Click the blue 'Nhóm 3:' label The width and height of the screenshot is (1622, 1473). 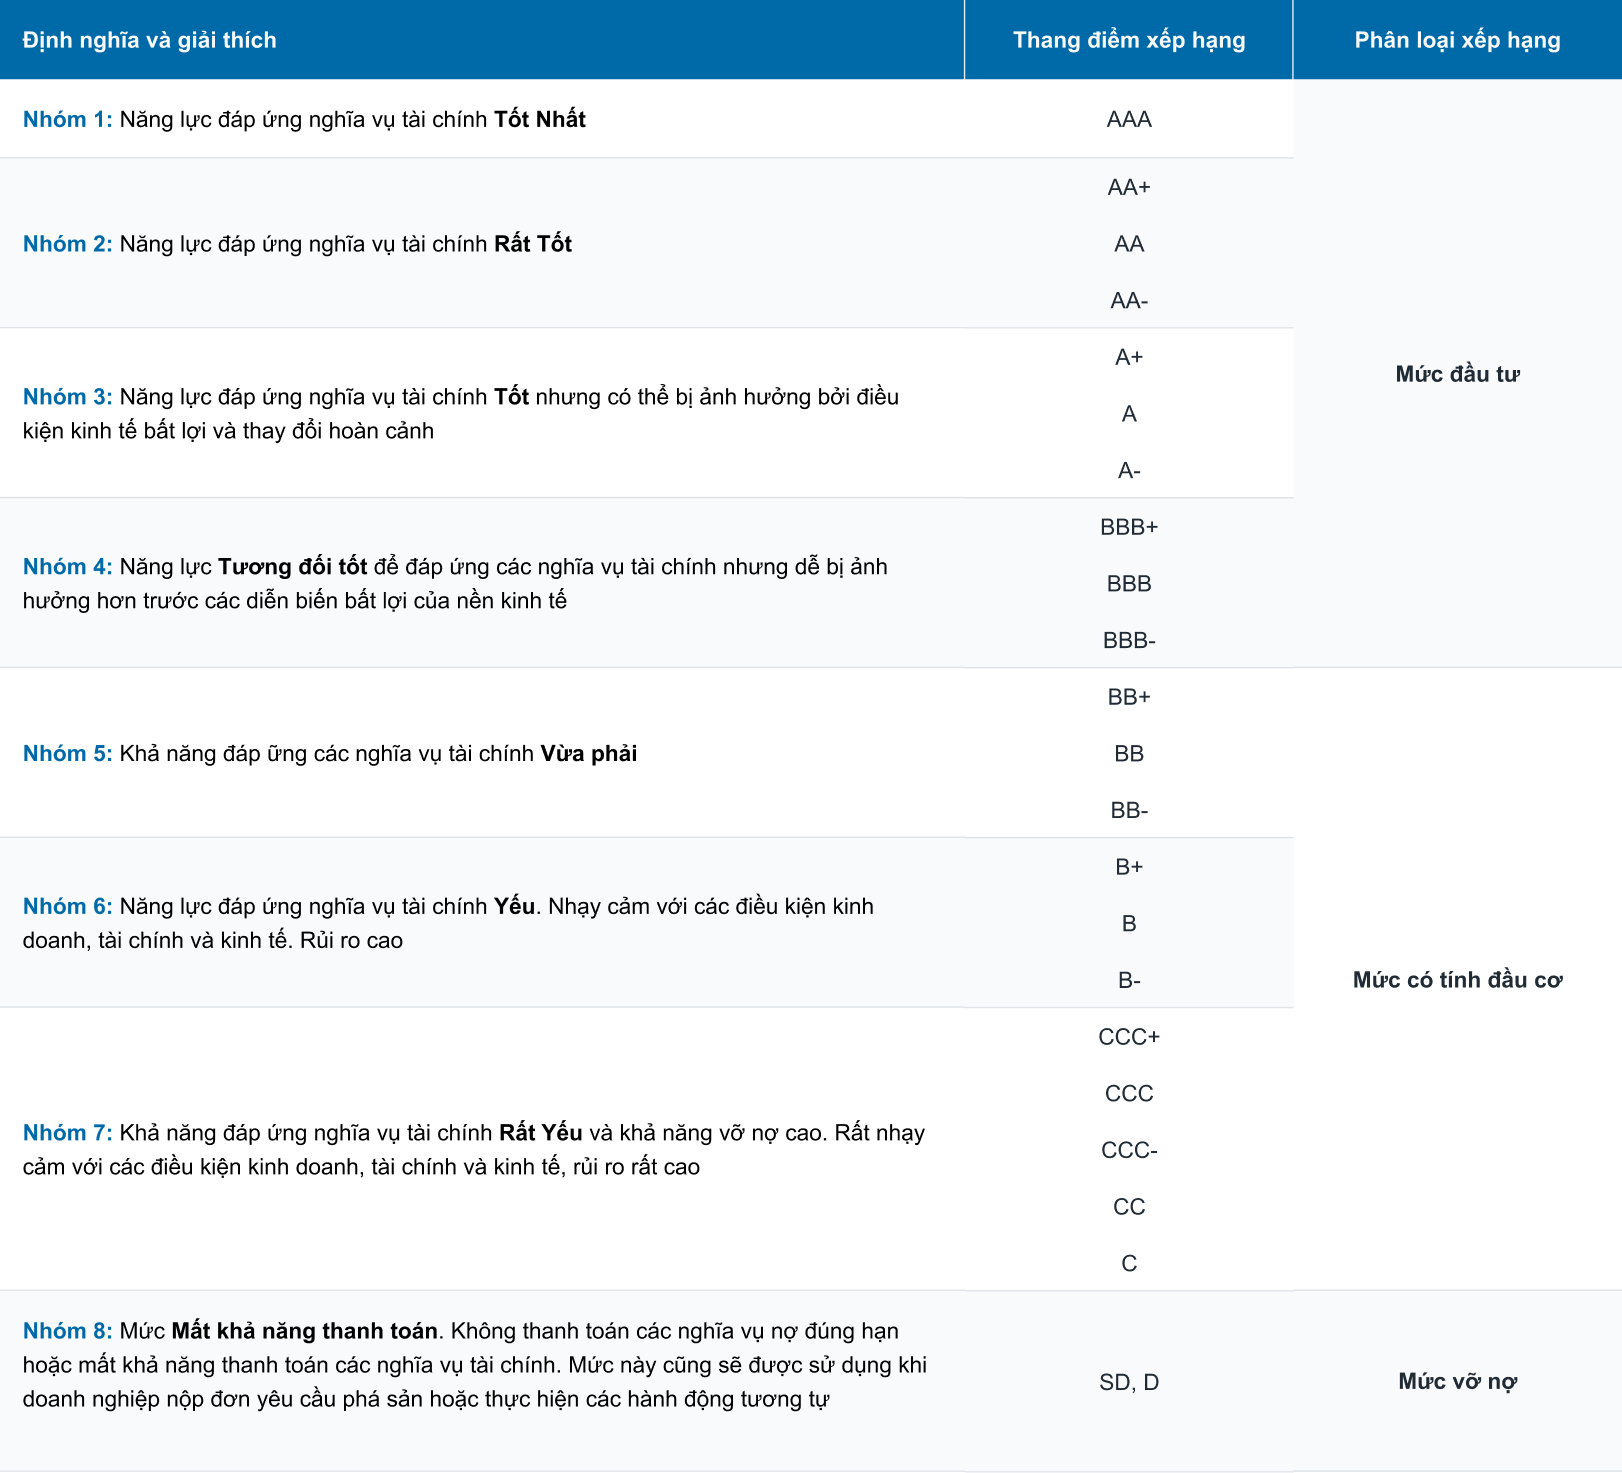(x=67, y=397)
